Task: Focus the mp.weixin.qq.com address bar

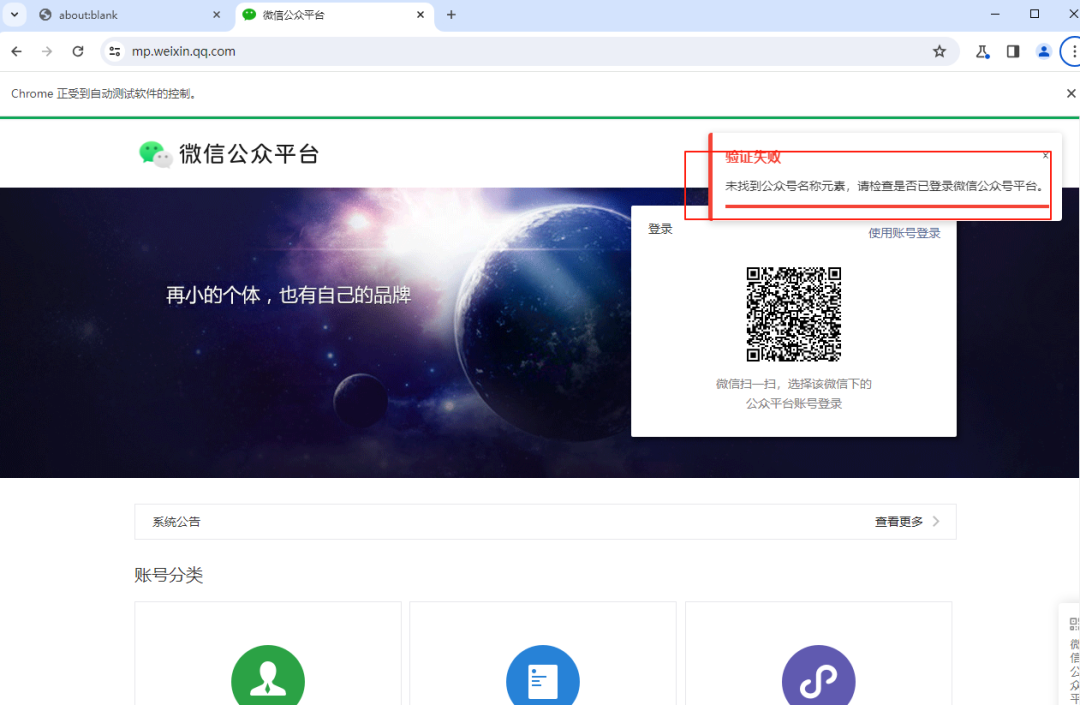Action: click(529, 51)
